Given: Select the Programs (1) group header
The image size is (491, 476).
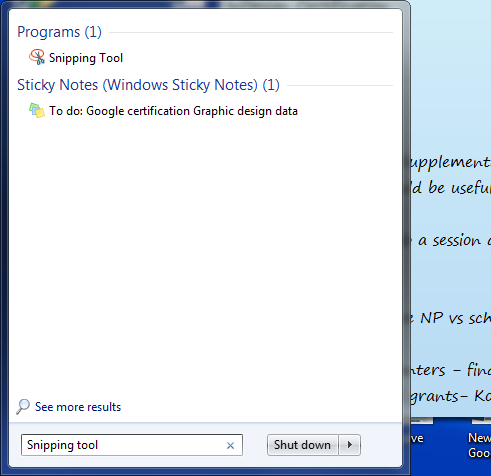Looking at the screenshot, I should coord(59,32).
